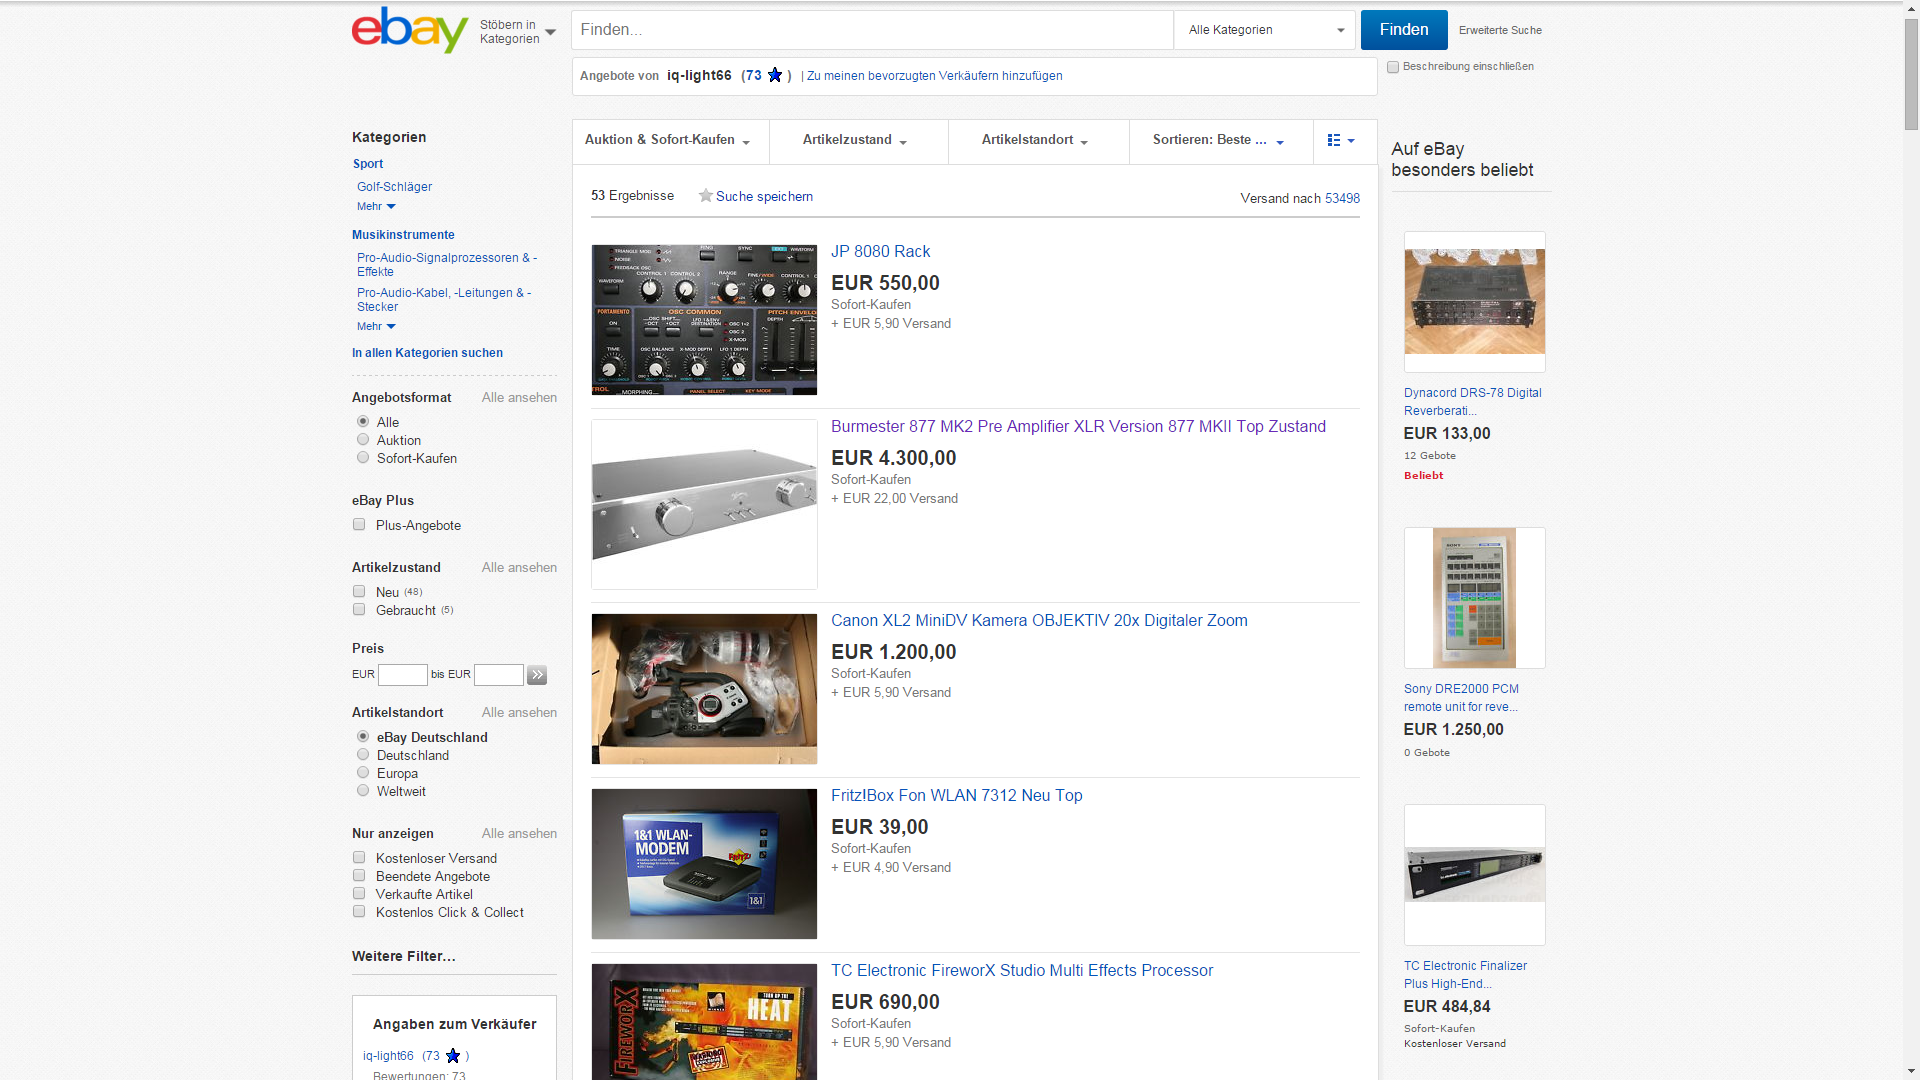Expand Mehr under Musikinstrumente category

tap(376, 326)
